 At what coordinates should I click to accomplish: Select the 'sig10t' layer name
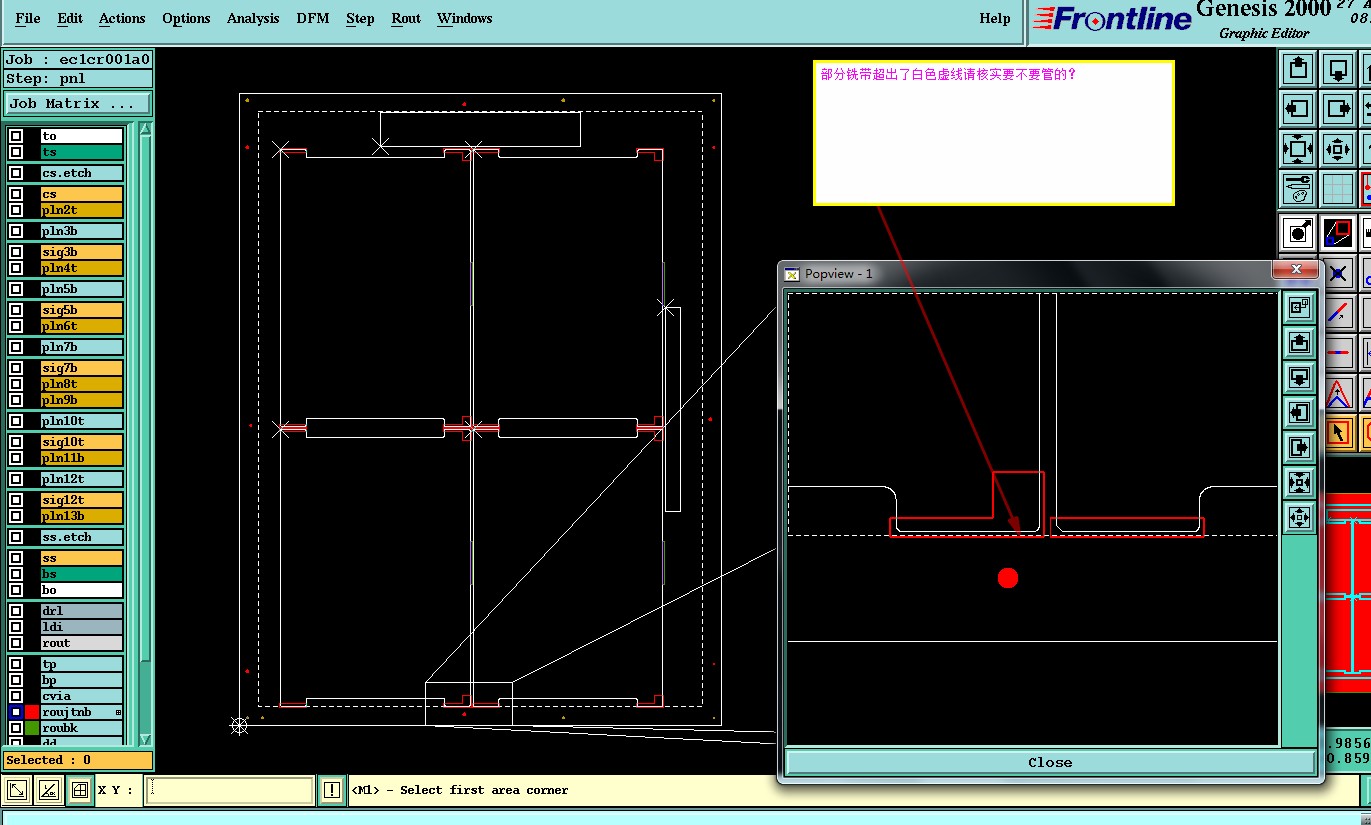[81, 442]
